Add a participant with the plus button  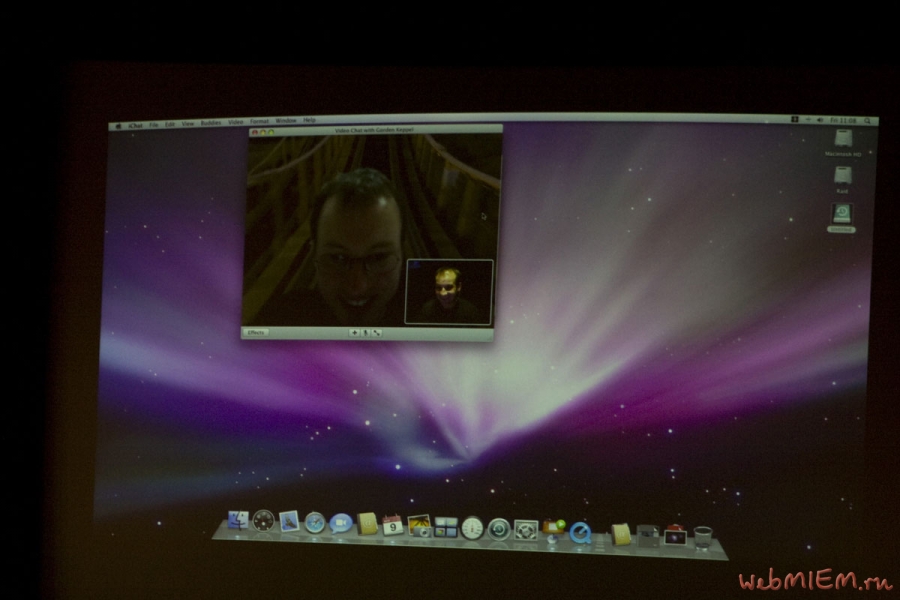click(354, 333)
